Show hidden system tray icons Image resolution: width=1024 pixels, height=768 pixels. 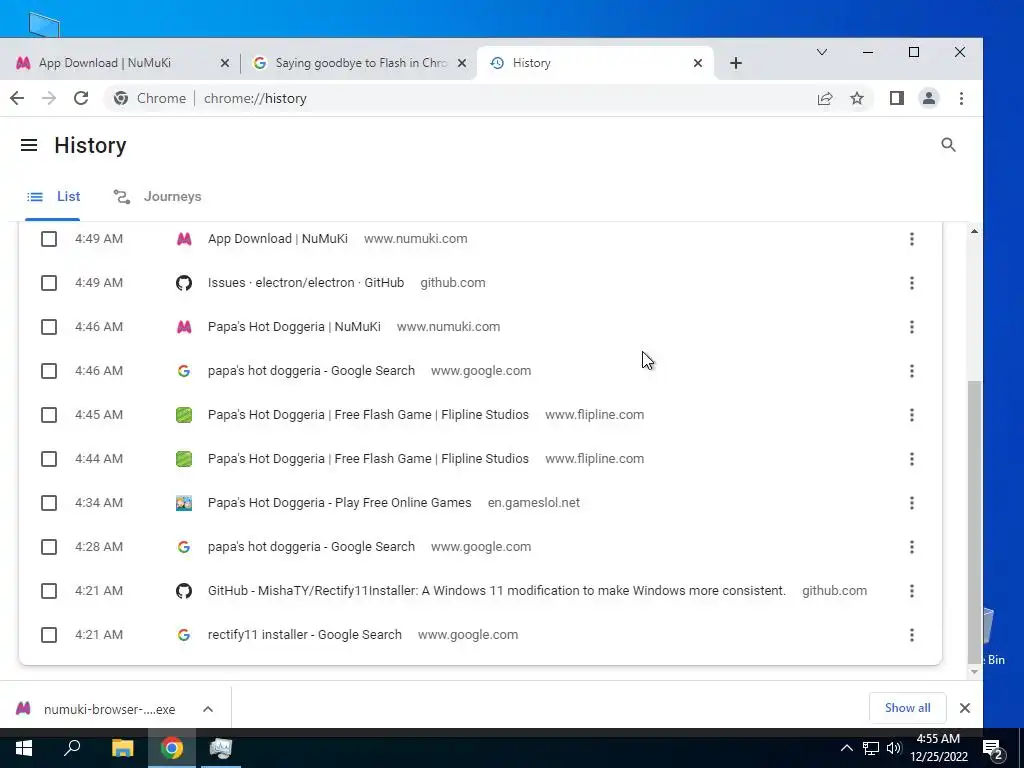[x=846, y=748]
